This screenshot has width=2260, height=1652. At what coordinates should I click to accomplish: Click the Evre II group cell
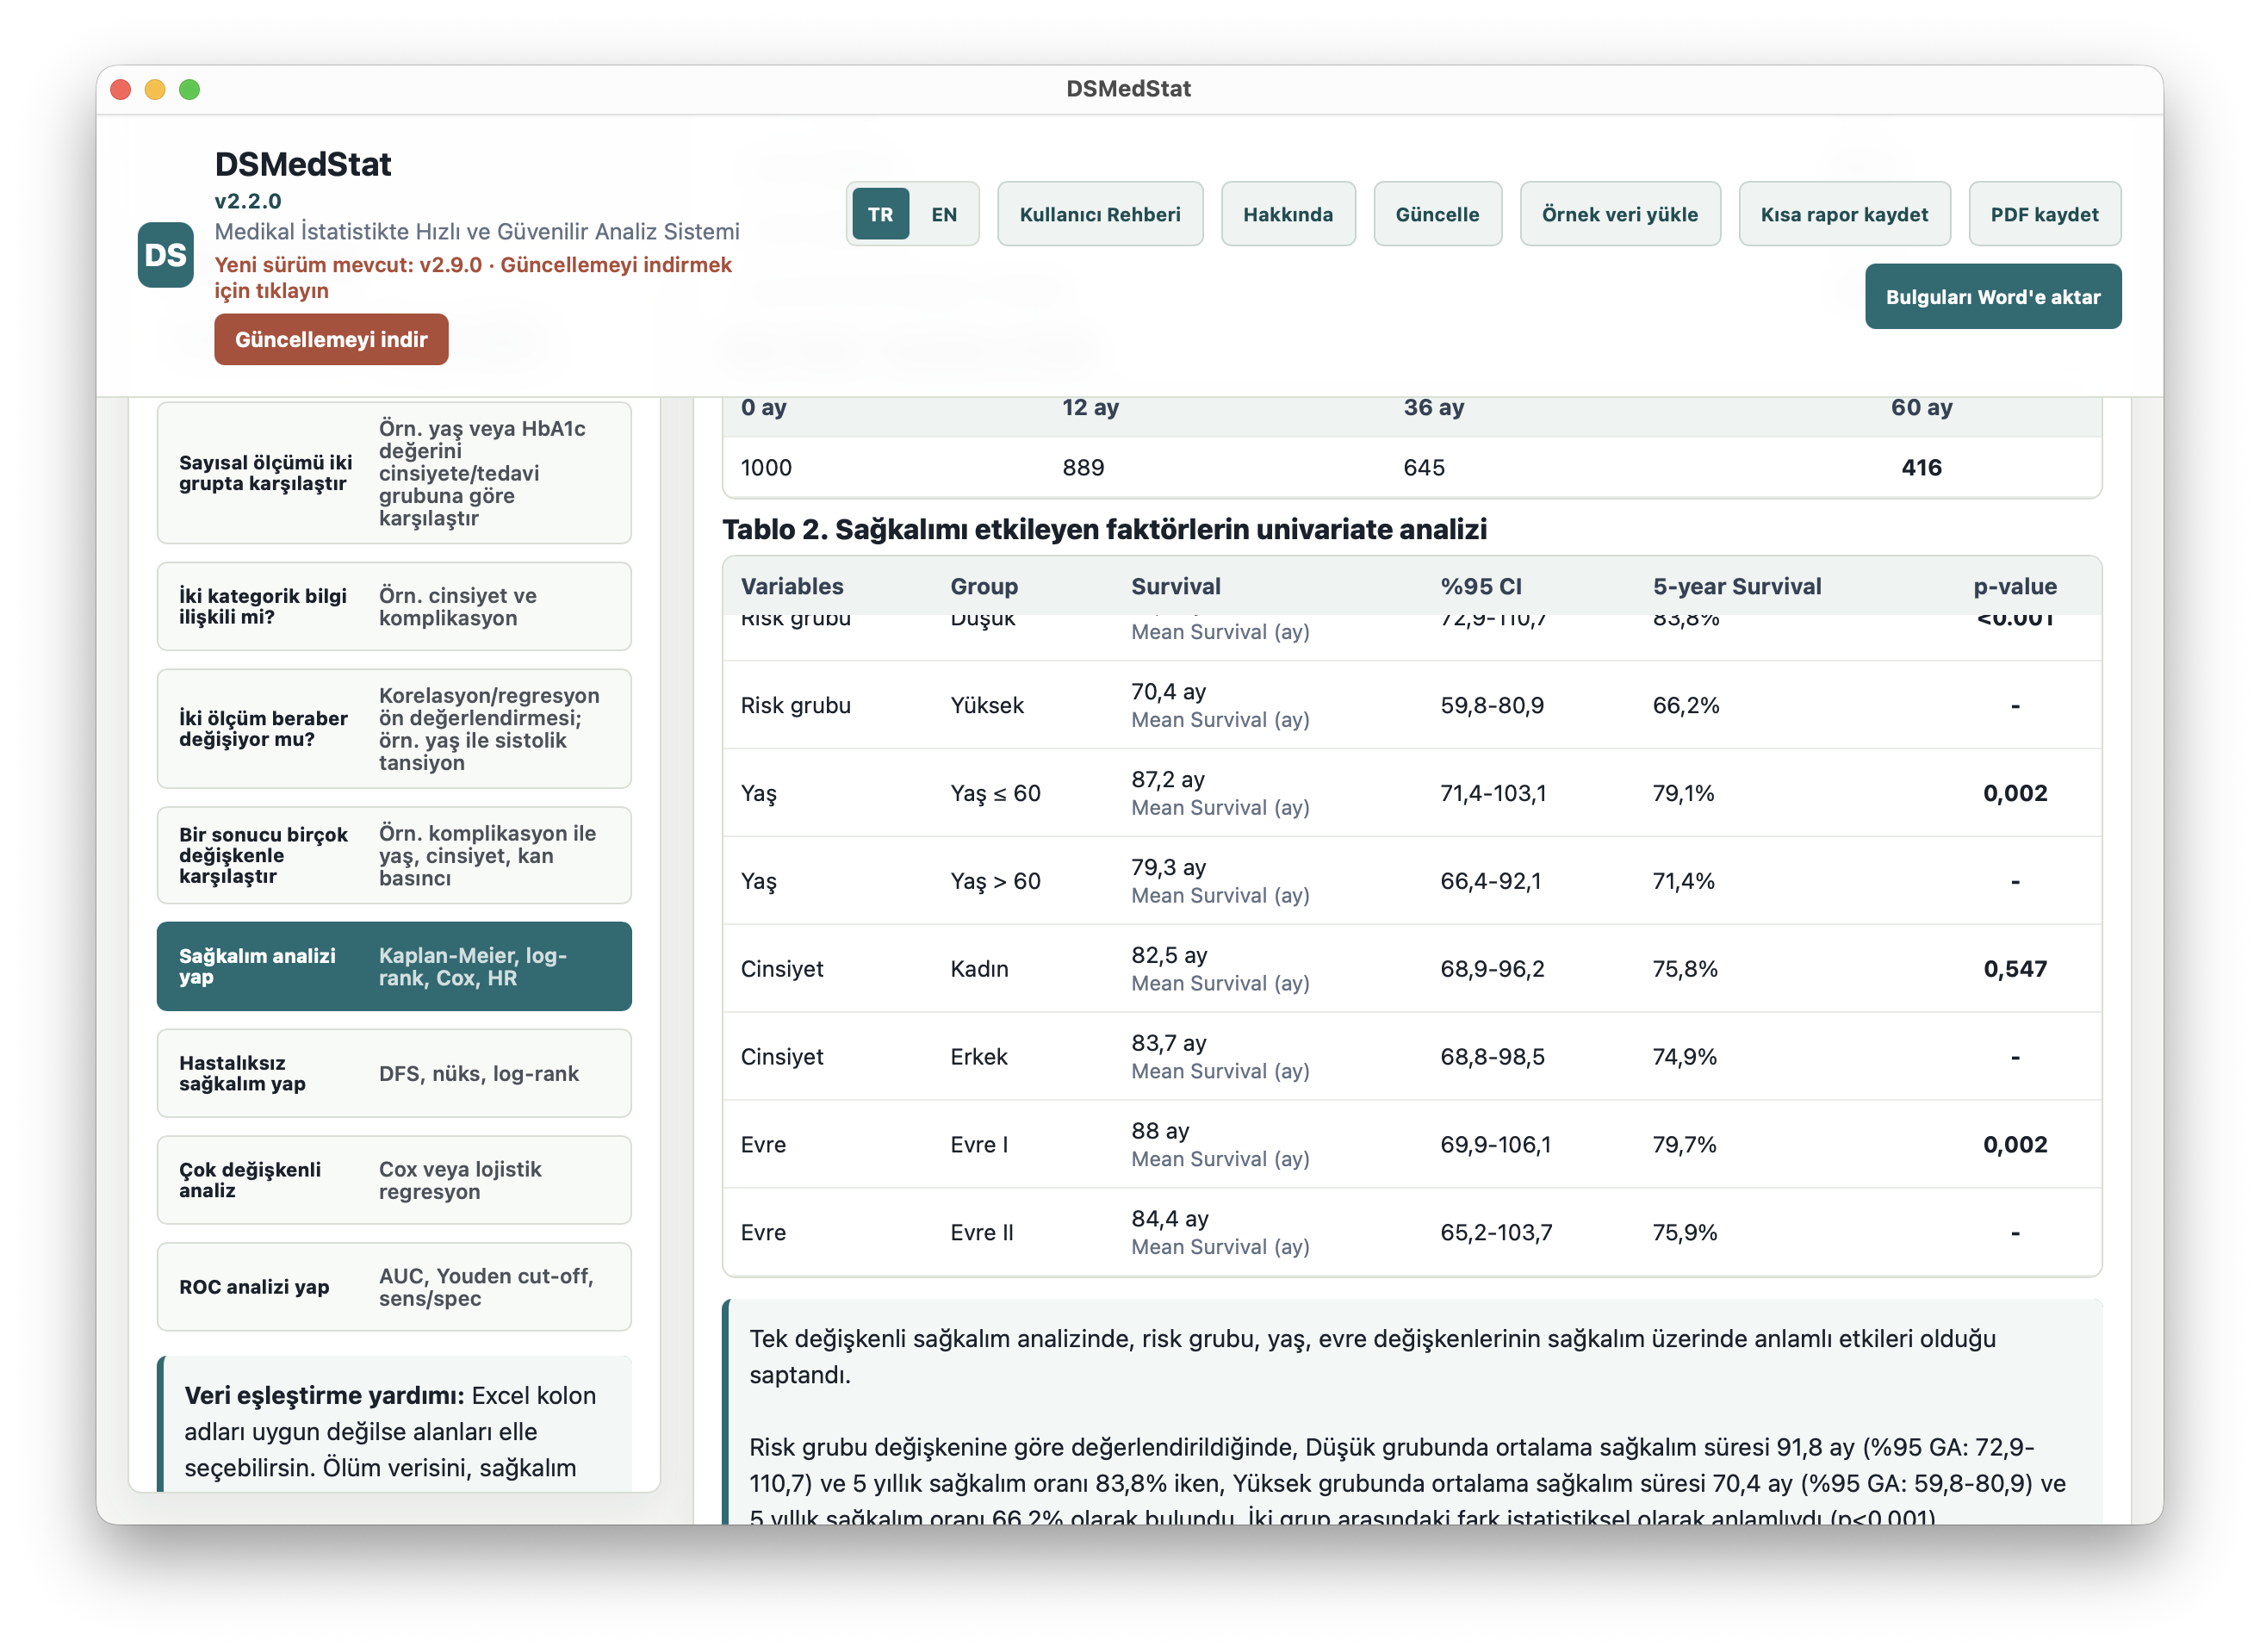982,1234
